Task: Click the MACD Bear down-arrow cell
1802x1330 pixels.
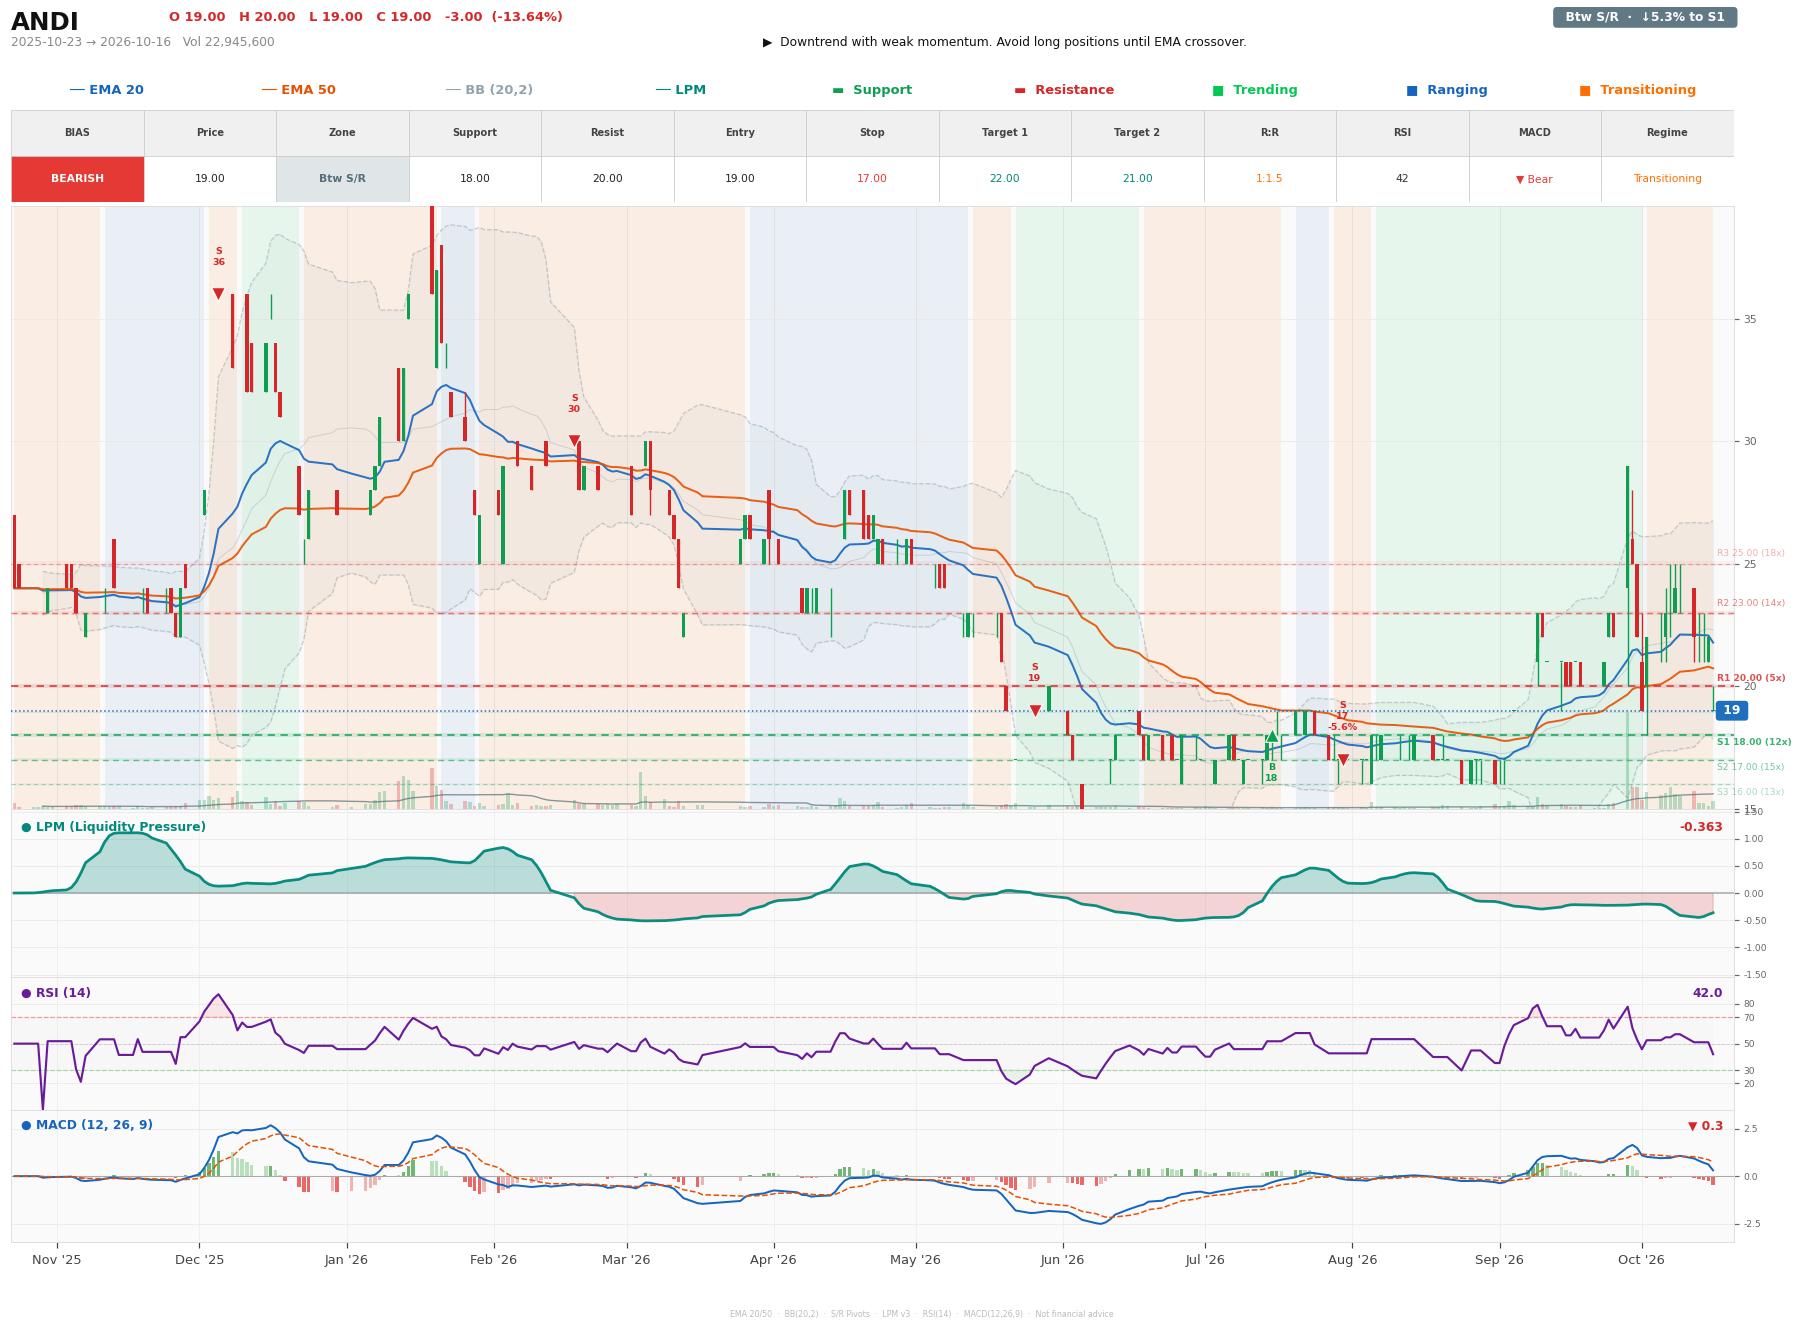Action: click(x=1534, y=179)
